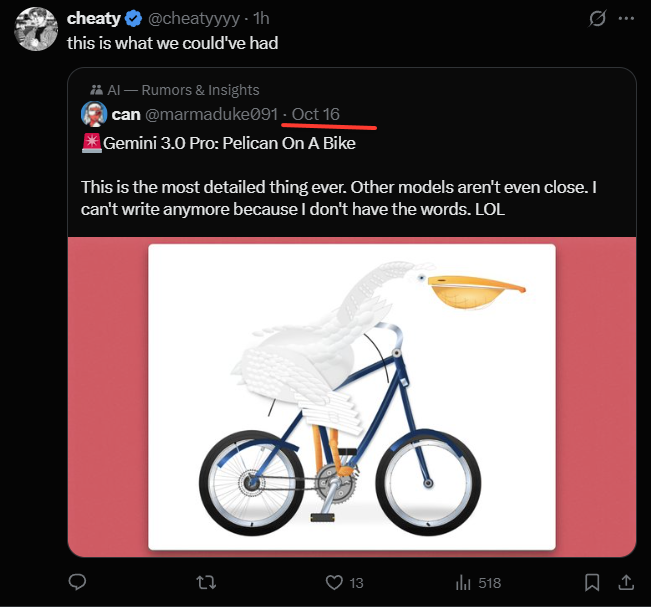Bookmark this post

pyautogui.click(x=592, y=582)
